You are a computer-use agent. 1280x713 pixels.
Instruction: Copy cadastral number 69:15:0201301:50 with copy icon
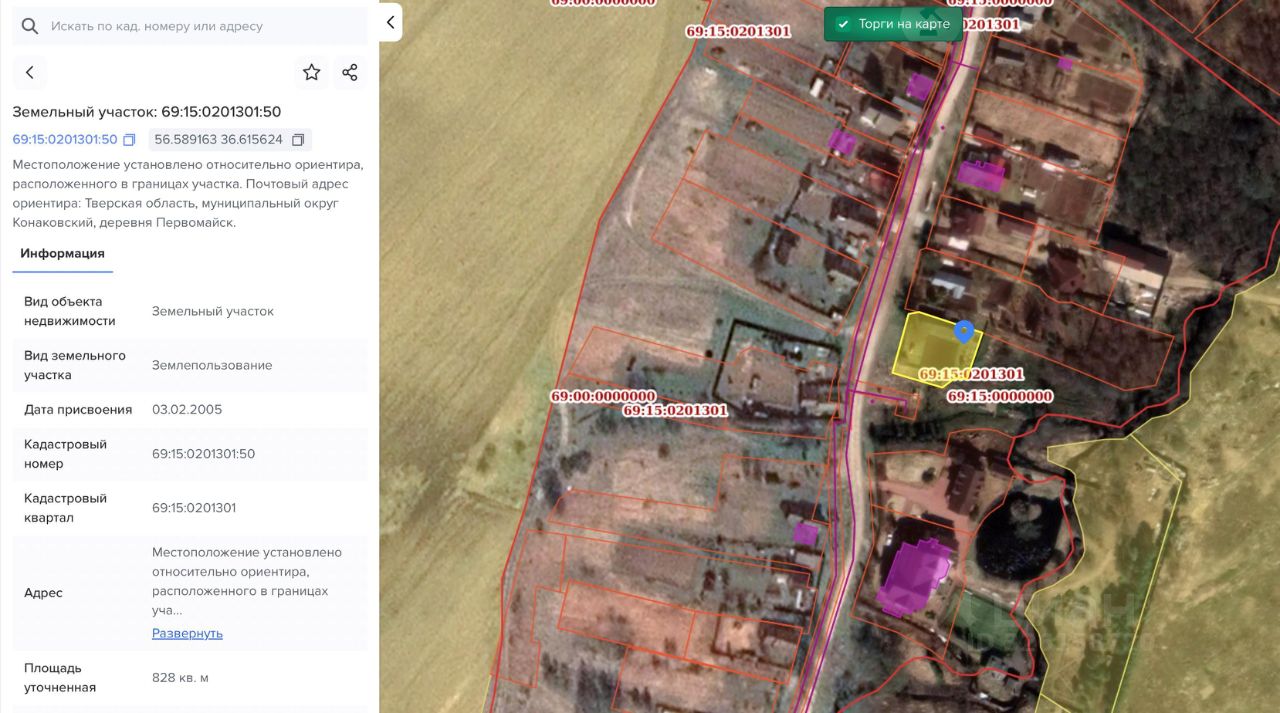(x=129, y=140)
